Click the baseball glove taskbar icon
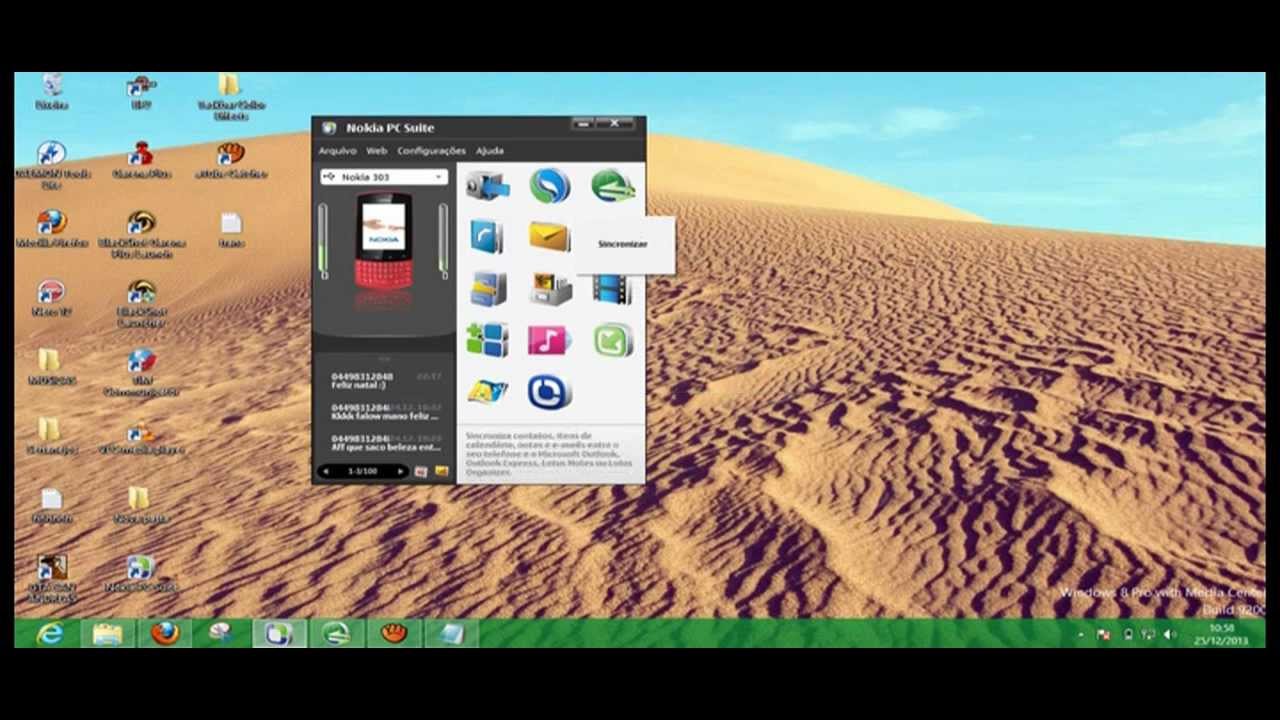This screenshot has width=1280, height=720. click(x=394, y=633)
